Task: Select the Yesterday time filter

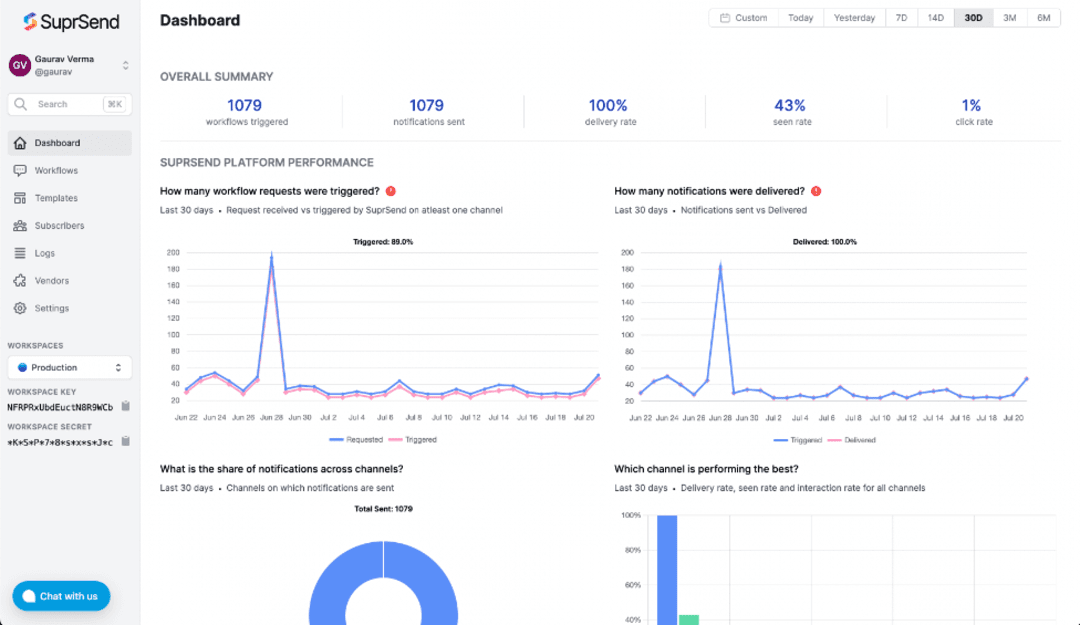Action: click(x=855, y=17)
